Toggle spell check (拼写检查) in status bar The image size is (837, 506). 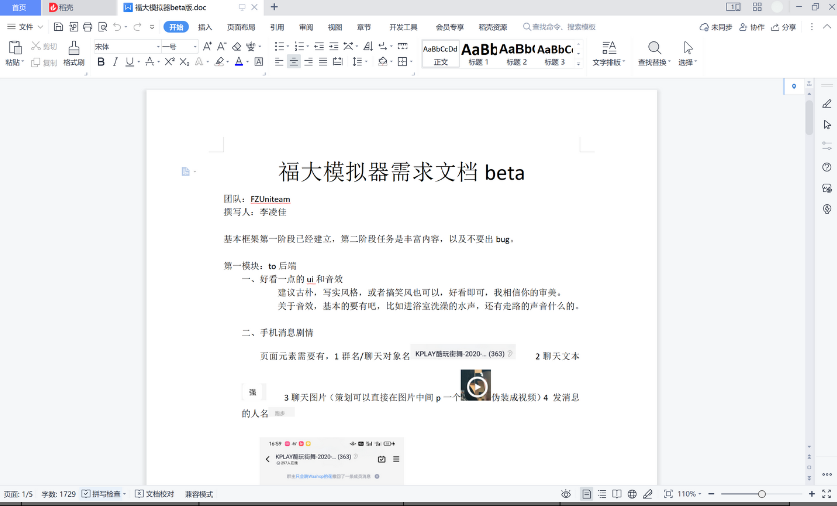click(106, 494)
